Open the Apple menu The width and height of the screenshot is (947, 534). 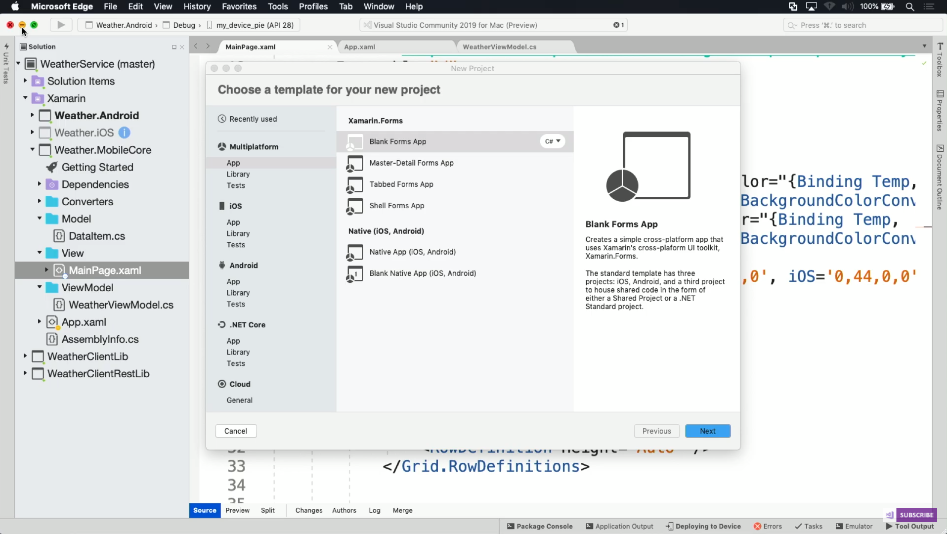coord(14,7)
